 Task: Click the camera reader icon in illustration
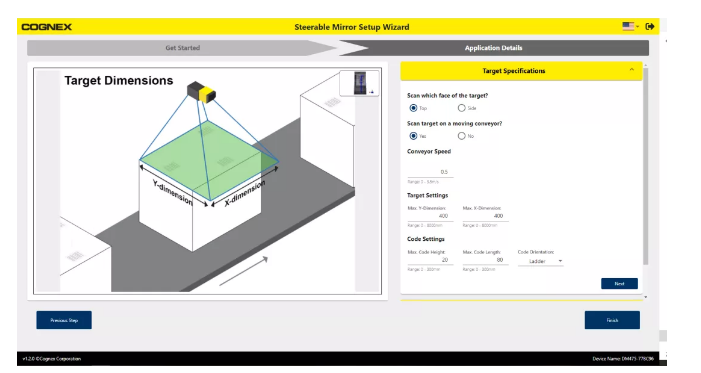click(x=201, y=91)
